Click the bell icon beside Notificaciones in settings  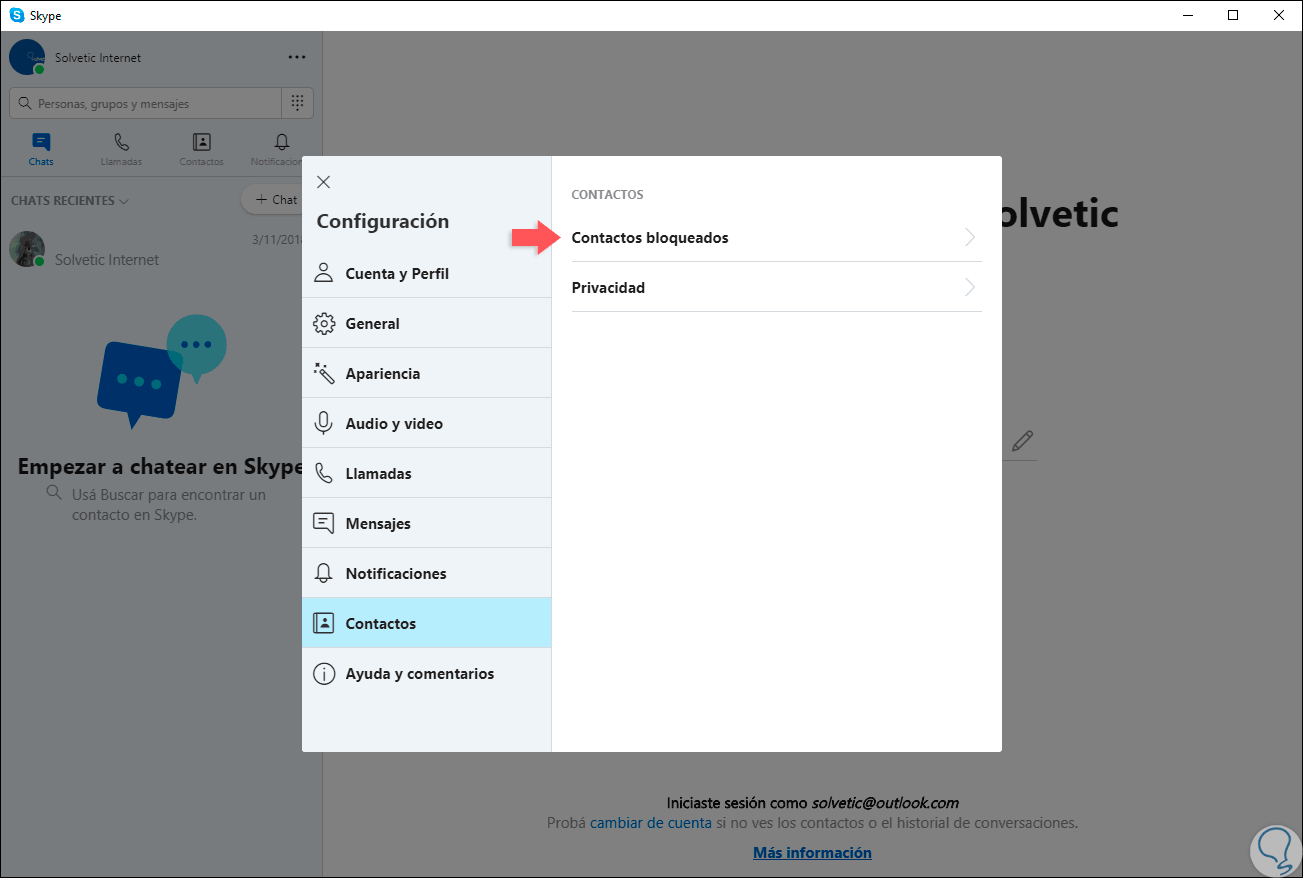pyautogui.click(x=323, y=573)
